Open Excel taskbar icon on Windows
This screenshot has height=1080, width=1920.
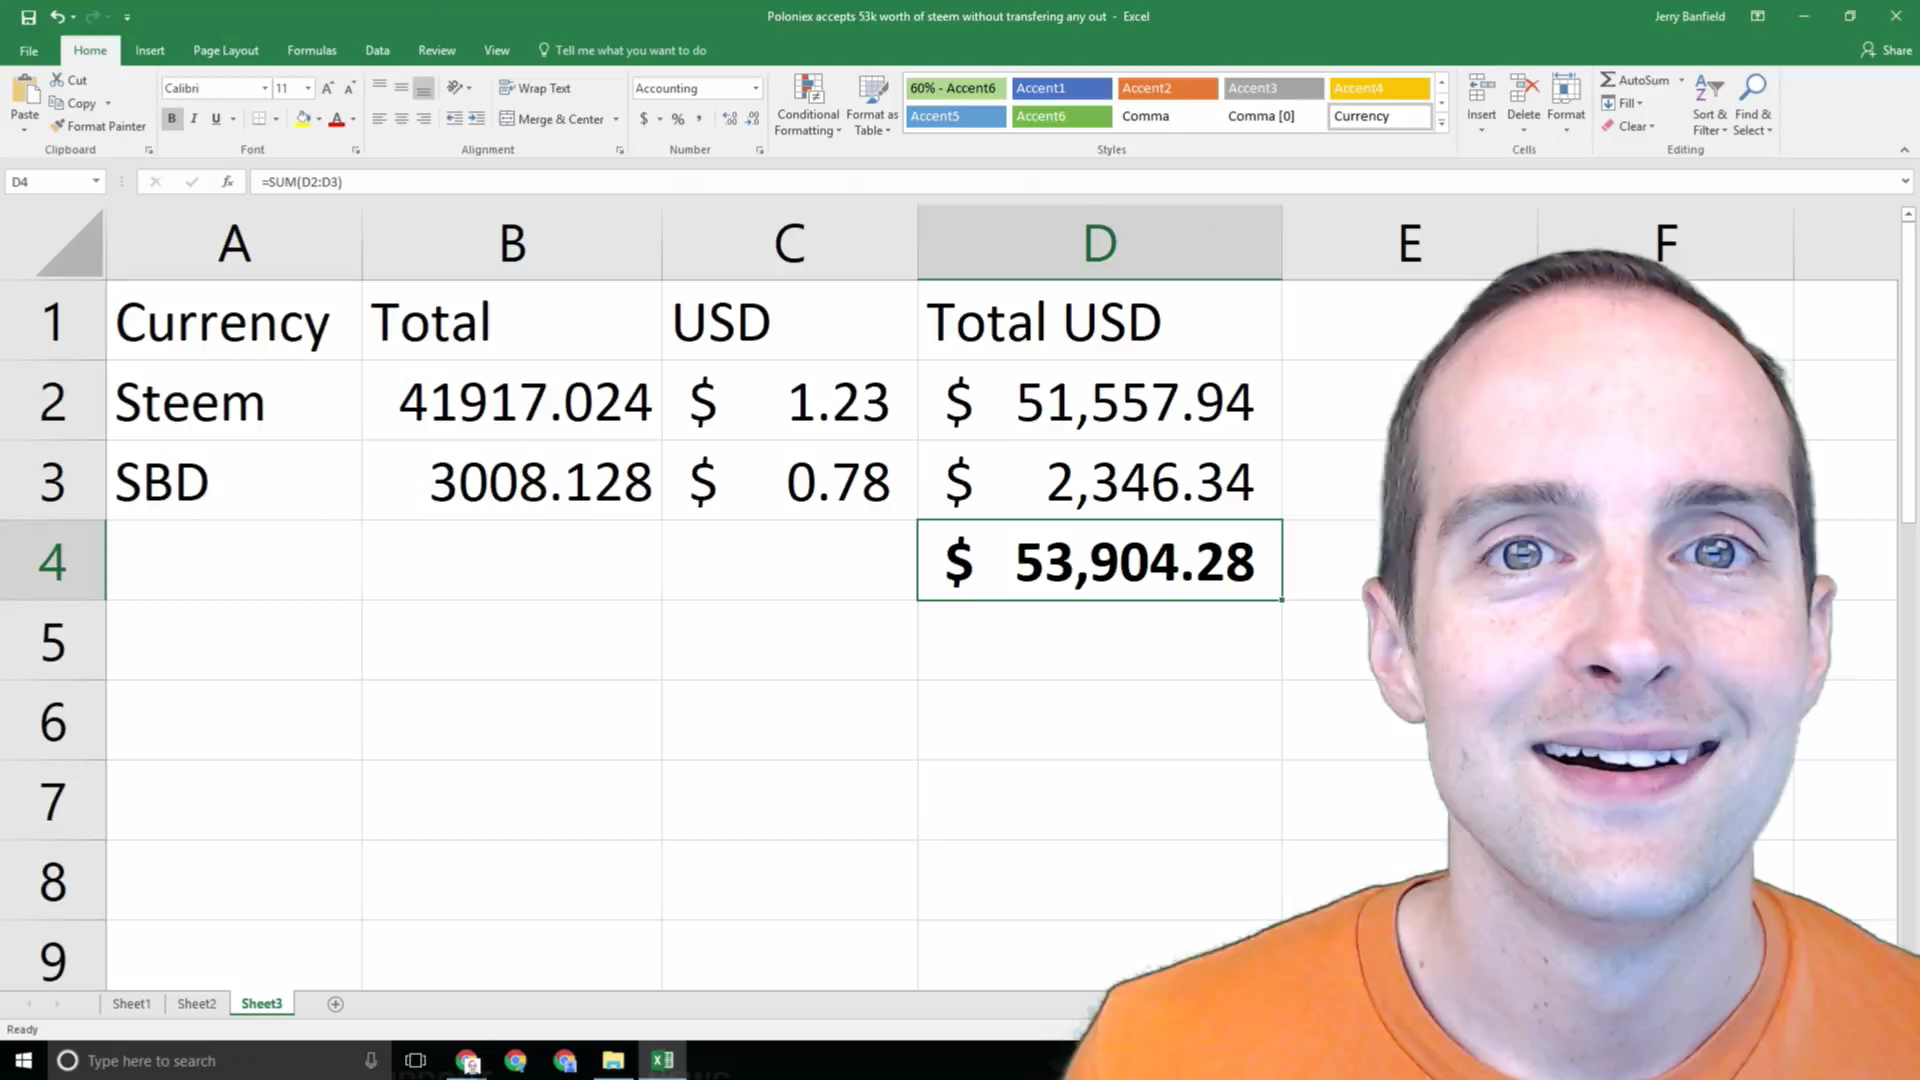(662, 1060)
